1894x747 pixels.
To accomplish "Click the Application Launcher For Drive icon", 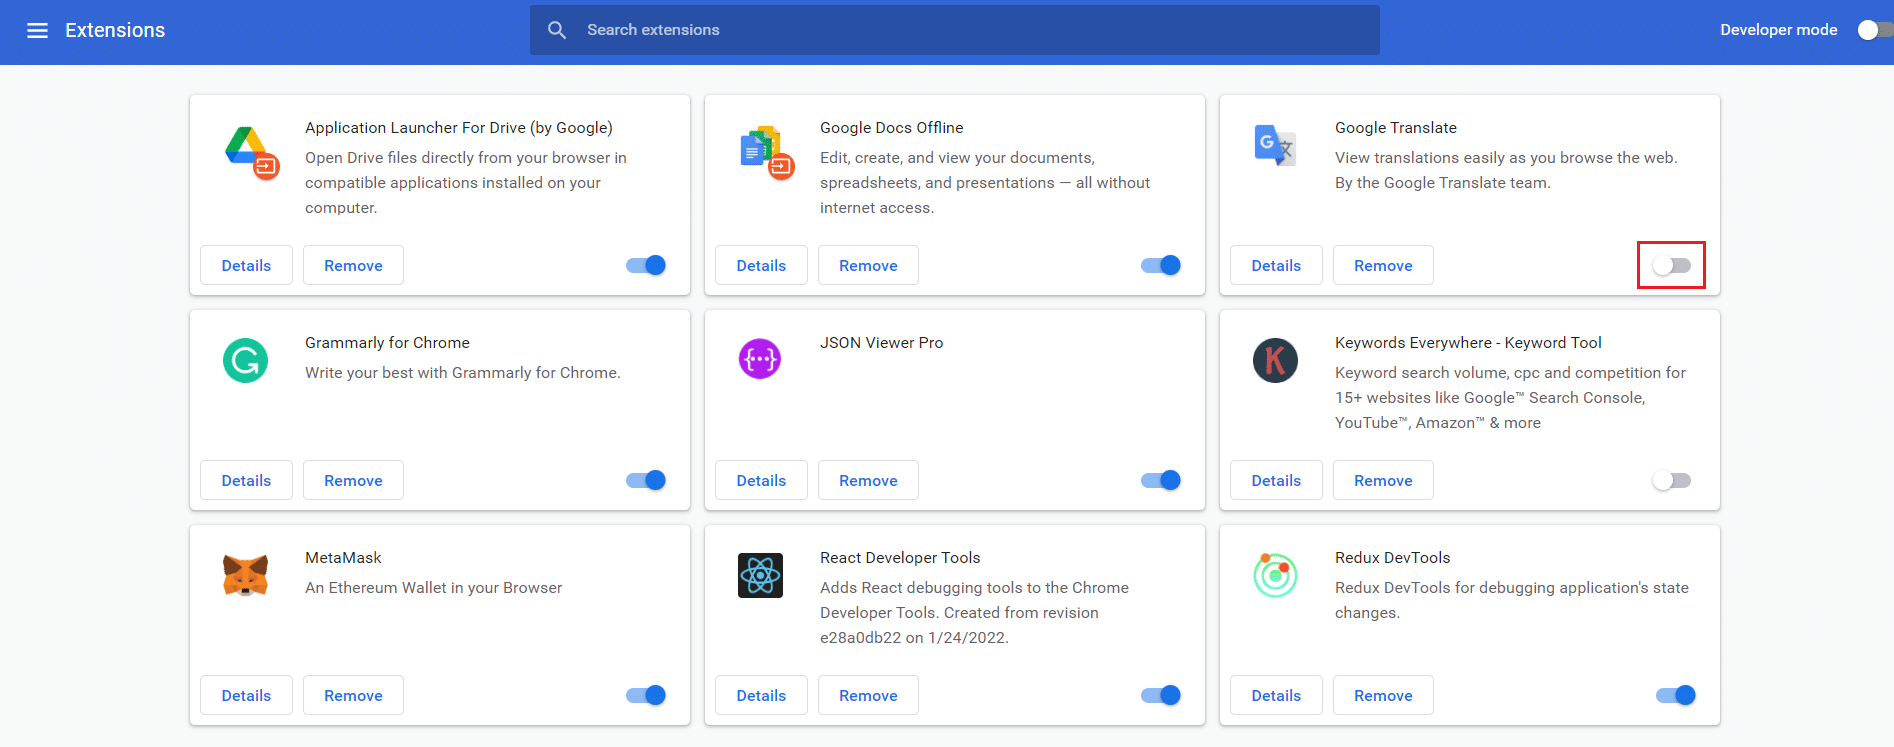I will pyautogui.click(x=251, y=152).
